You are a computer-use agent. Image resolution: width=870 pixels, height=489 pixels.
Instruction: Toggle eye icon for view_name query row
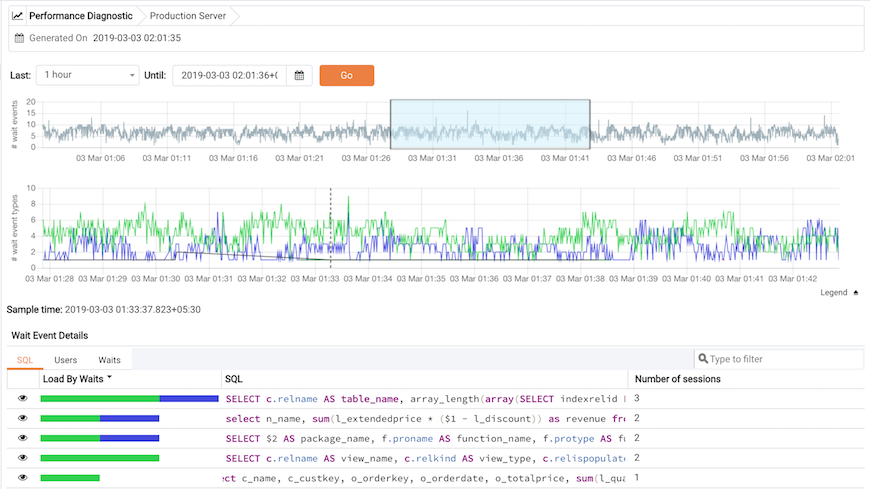click(23, 458)
